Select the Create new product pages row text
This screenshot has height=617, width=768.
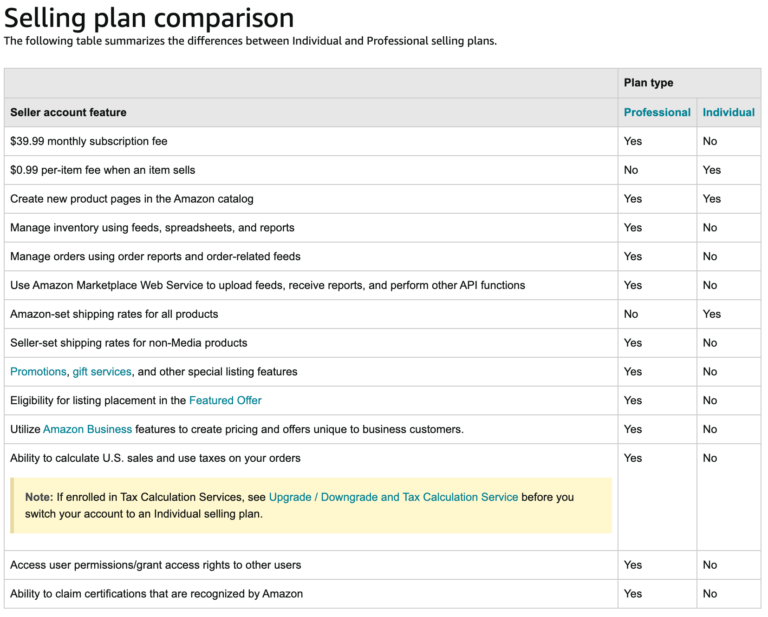(131, 200)
